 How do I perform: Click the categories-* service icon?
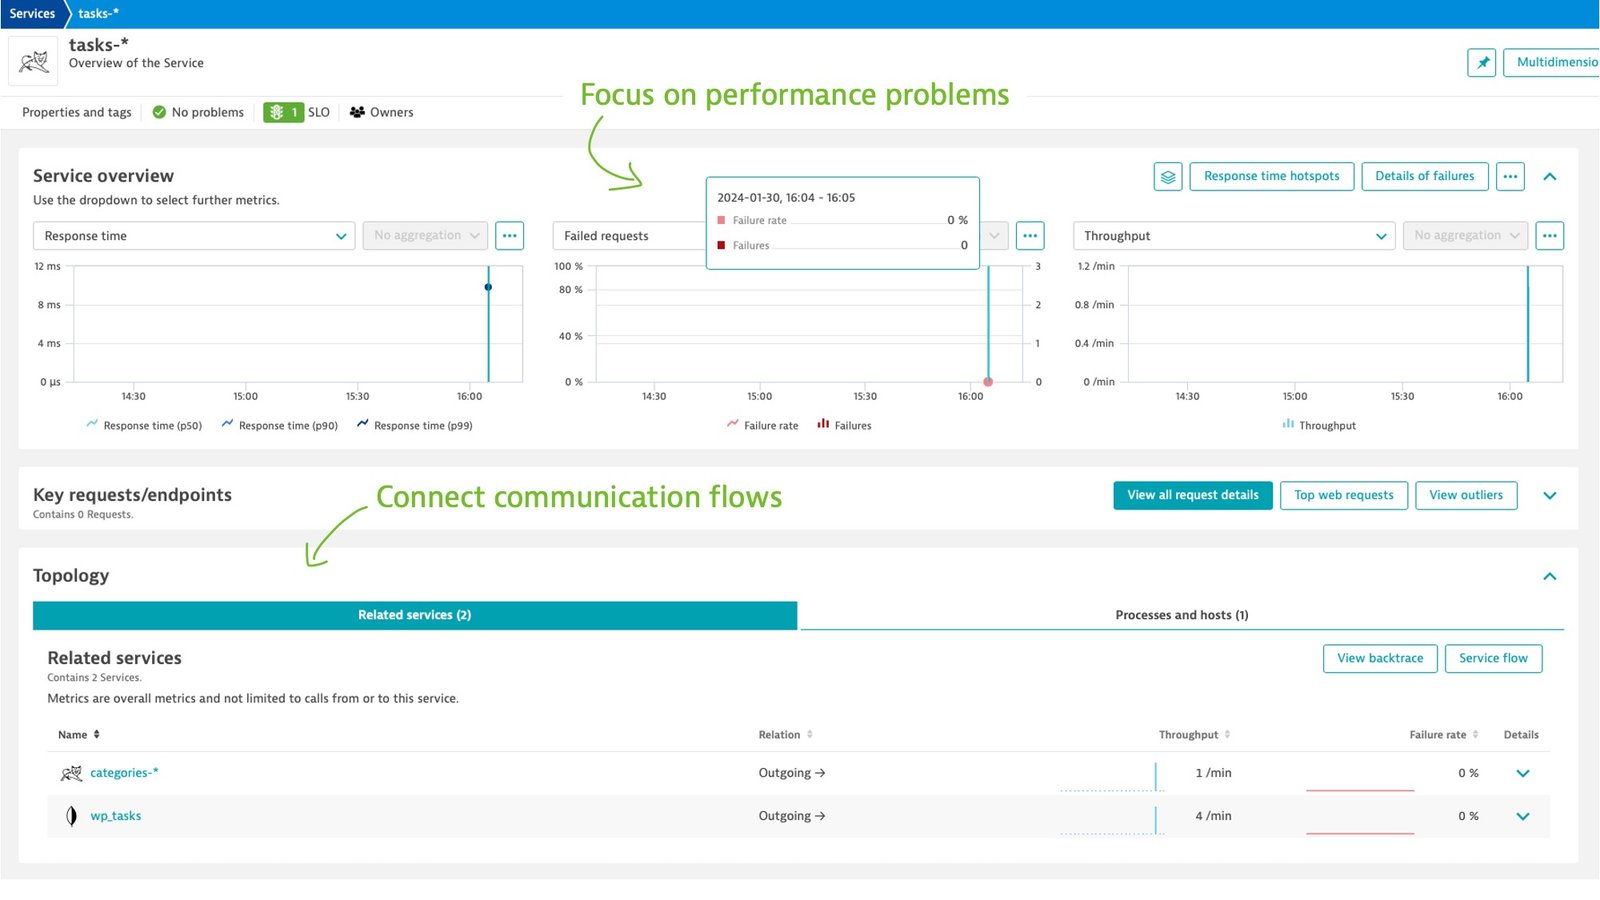(71, 773)
